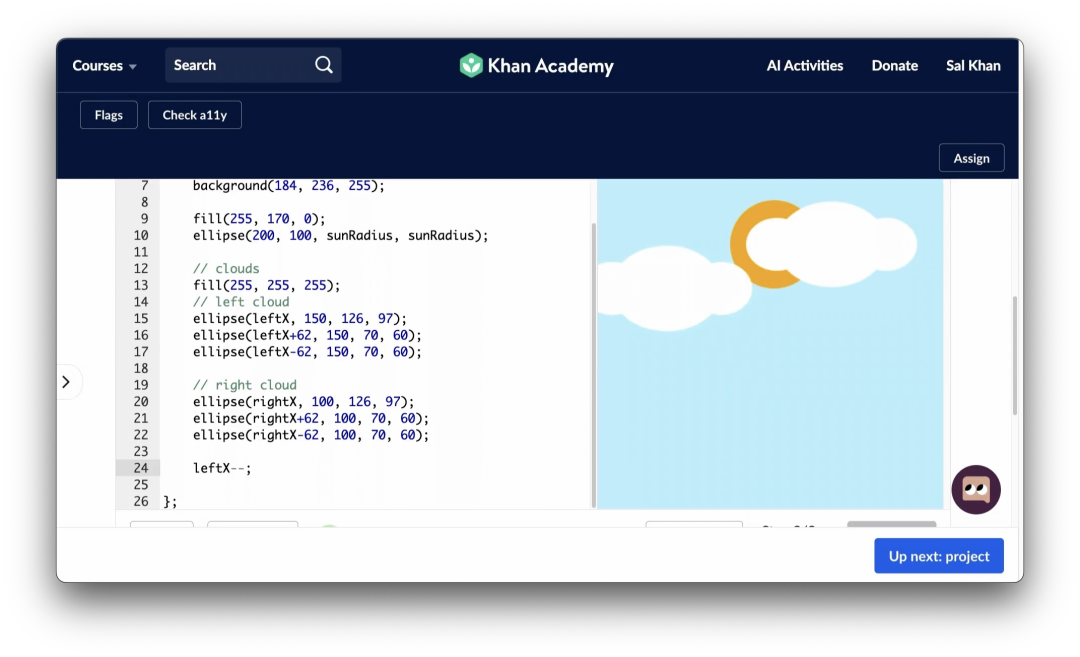
Task: Click the "// right cloud" comment
Action: (245, 385)
